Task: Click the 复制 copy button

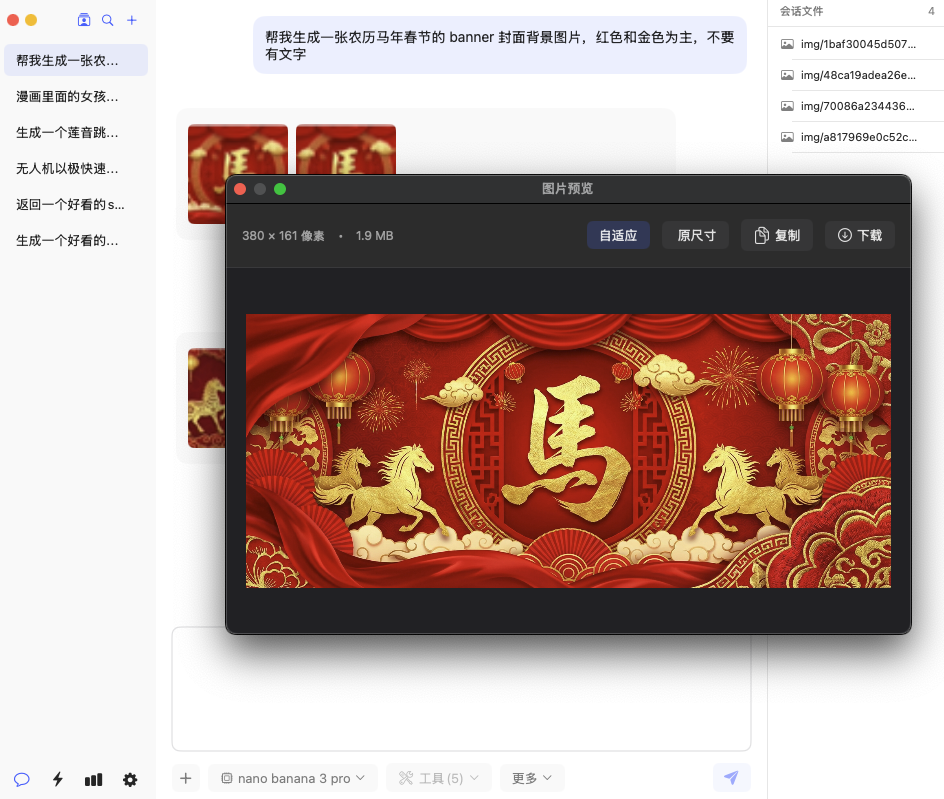Action: tap(777, 236)
